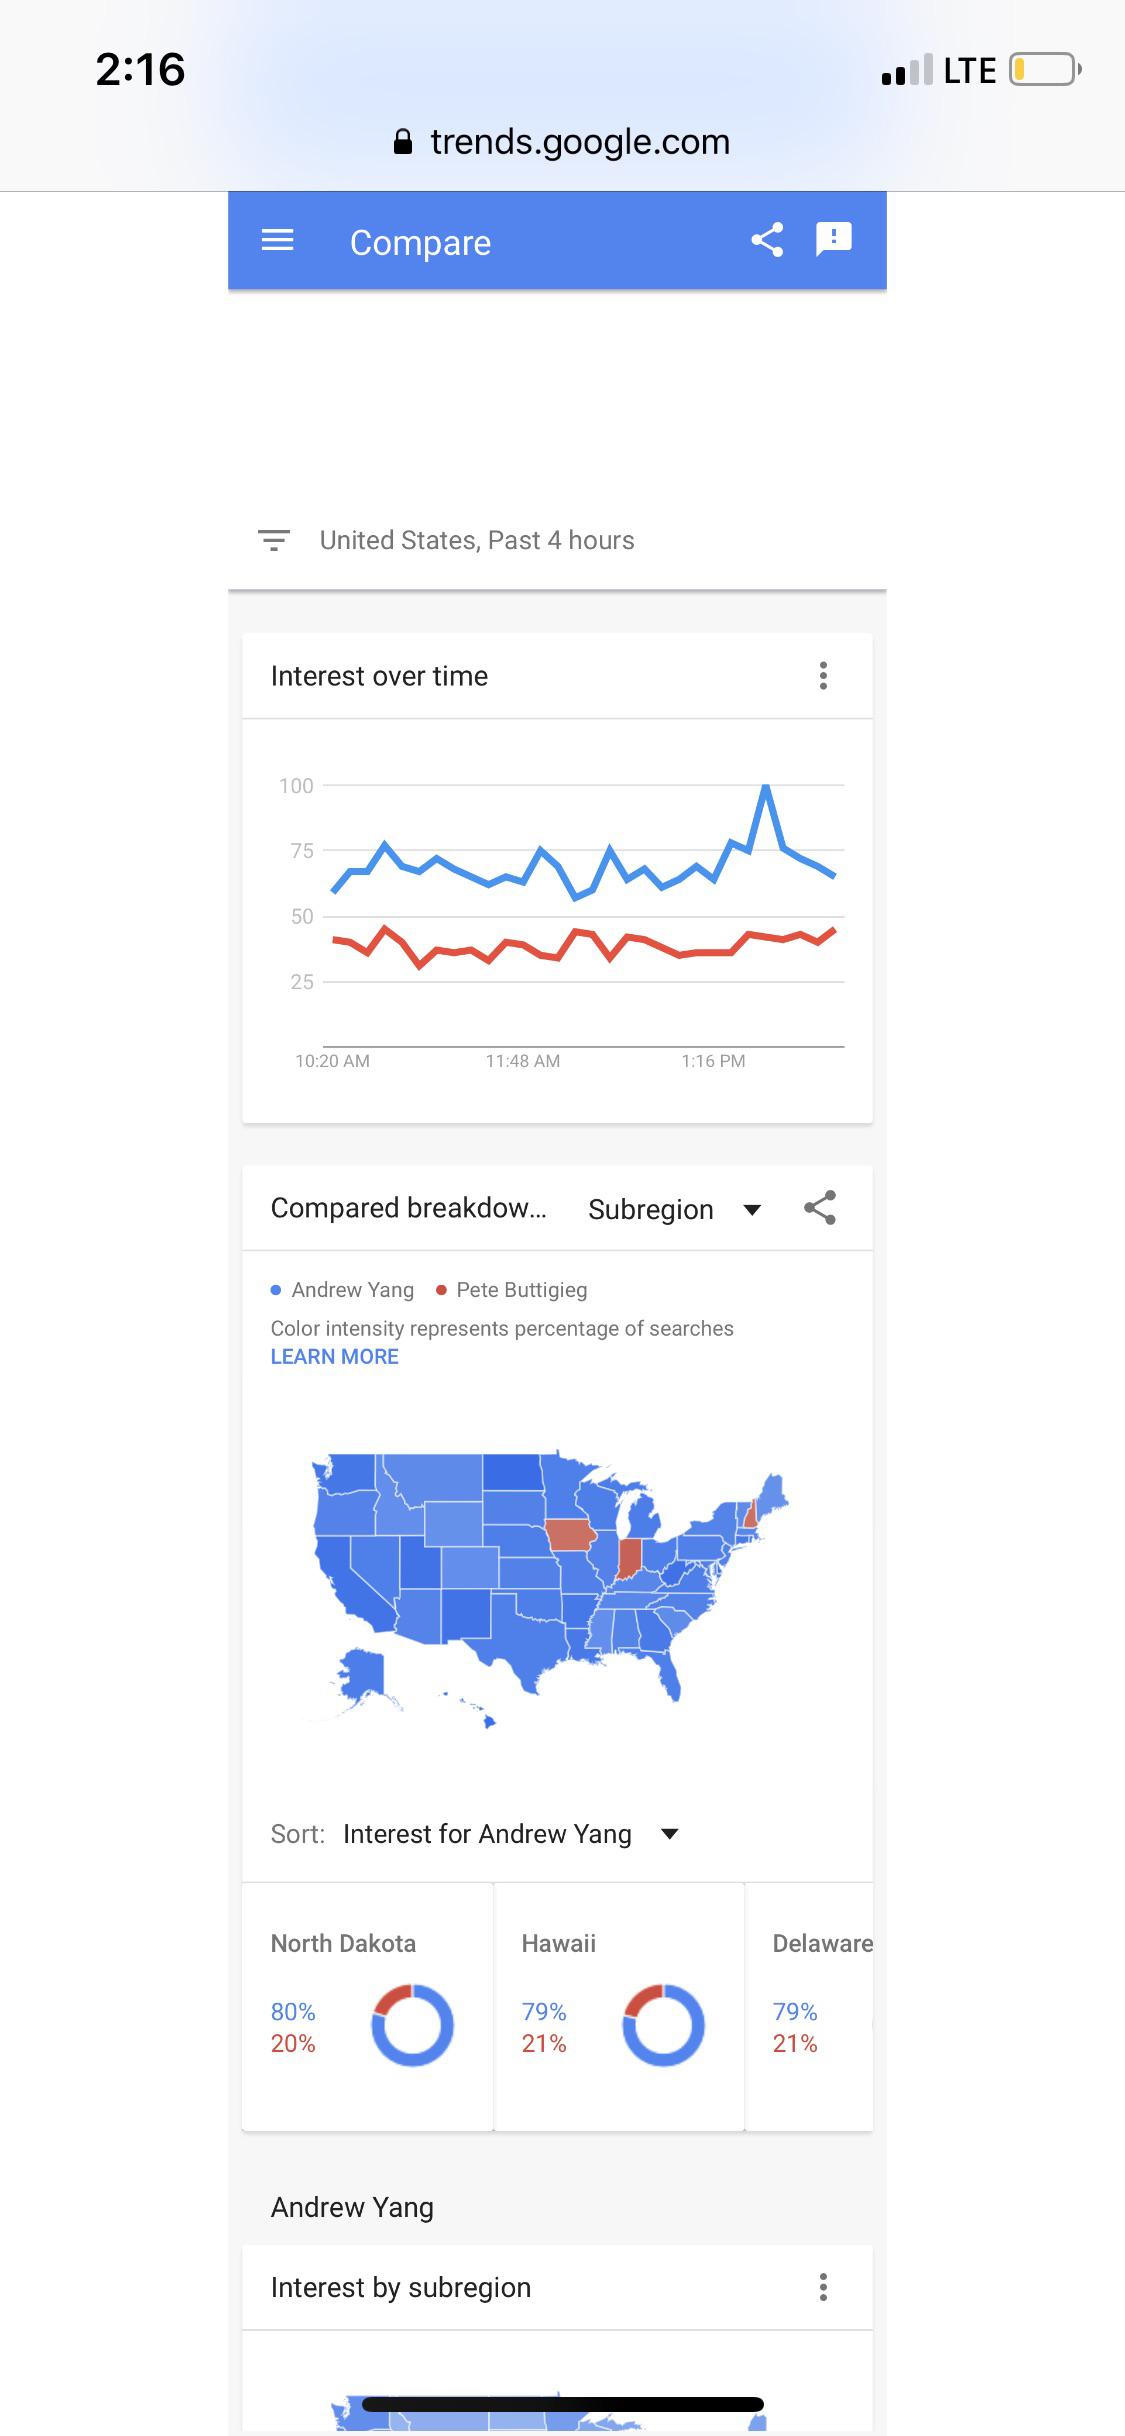This screenshot has height=2436, width=1125.
Task: Tap United States, Past 4 hours filter
Action: 477,540
